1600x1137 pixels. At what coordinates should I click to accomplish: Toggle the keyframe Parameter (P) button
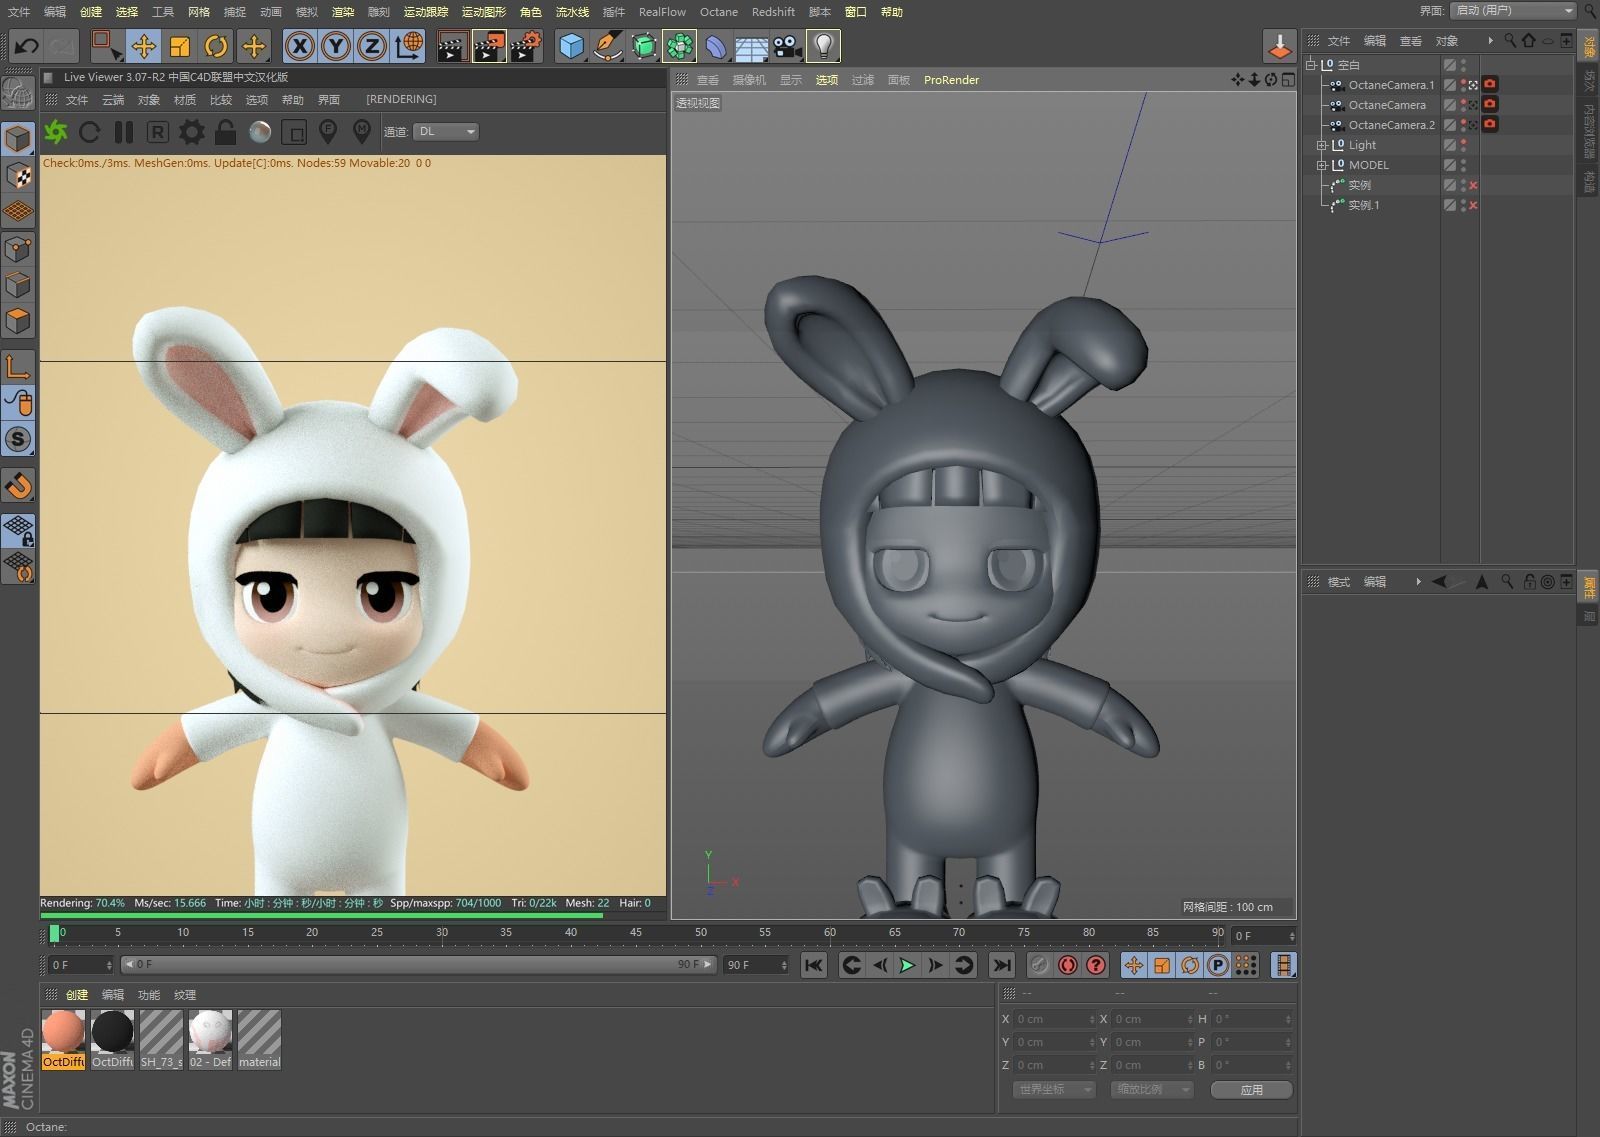[x=1217, y=965]
